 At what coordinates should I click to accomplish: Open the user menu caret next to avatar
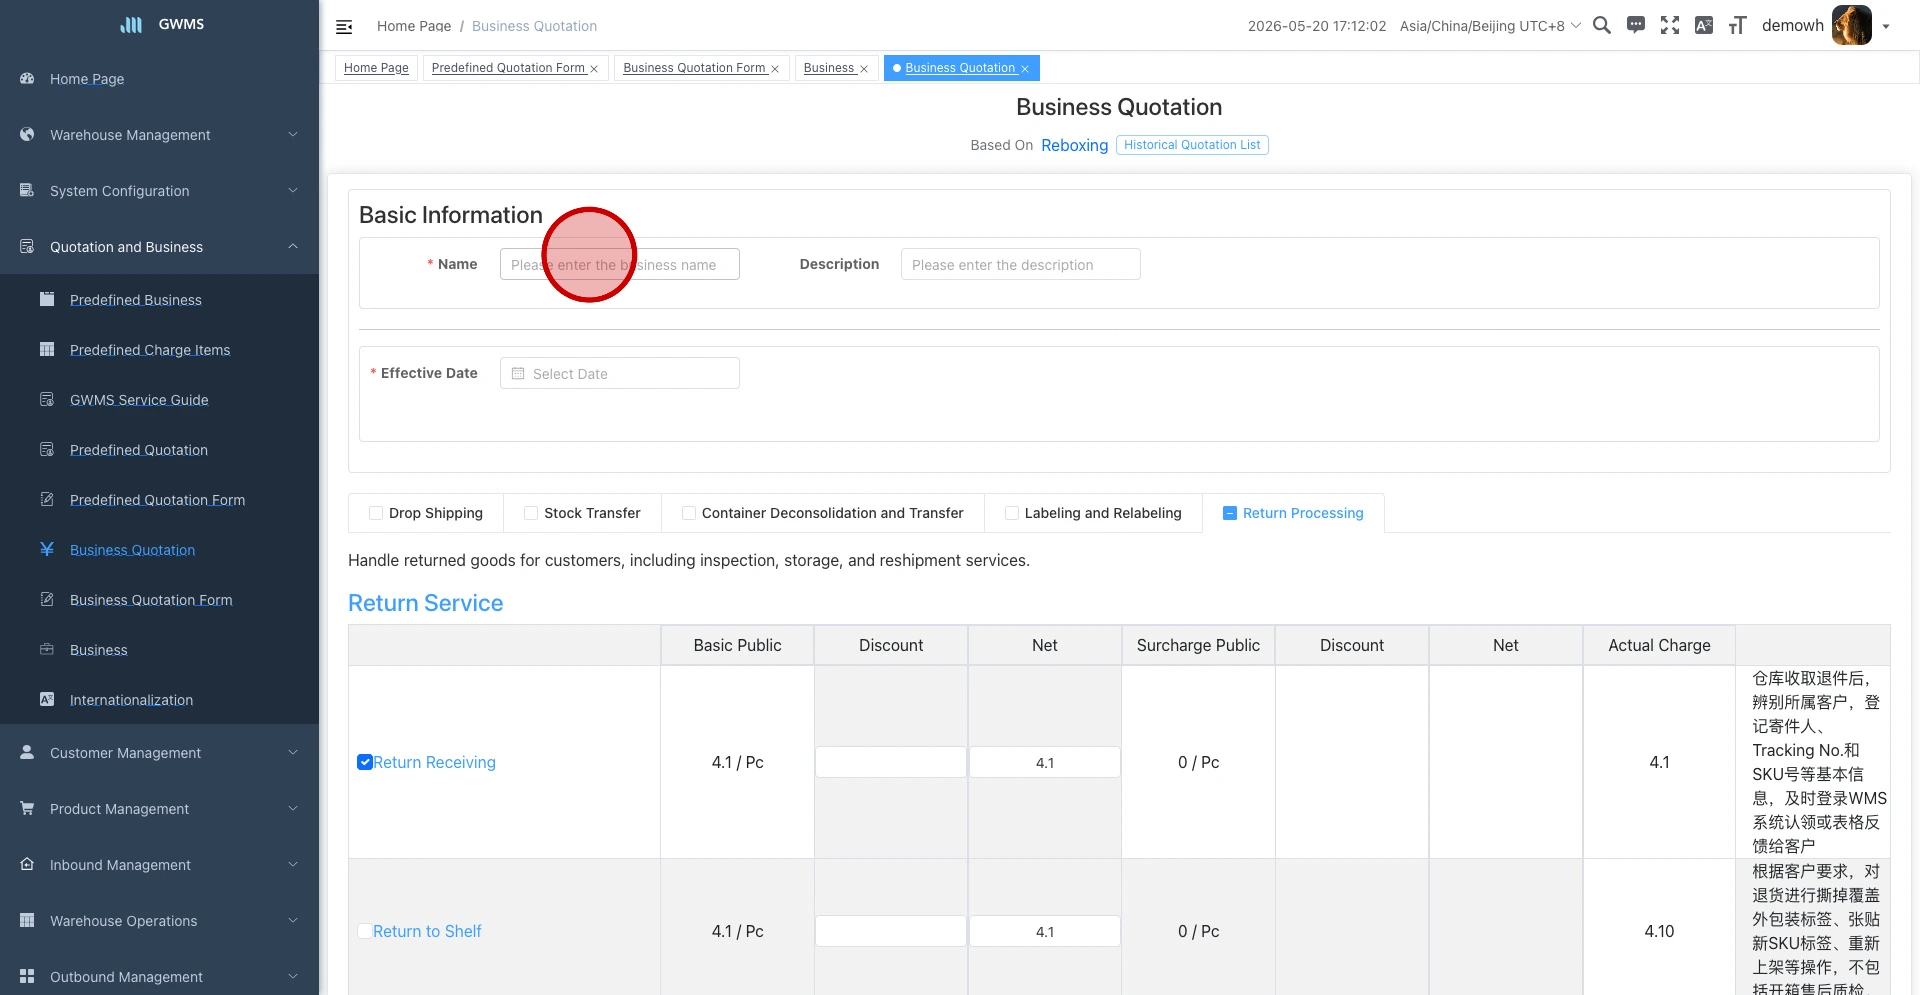click(x=1886, y=27)
